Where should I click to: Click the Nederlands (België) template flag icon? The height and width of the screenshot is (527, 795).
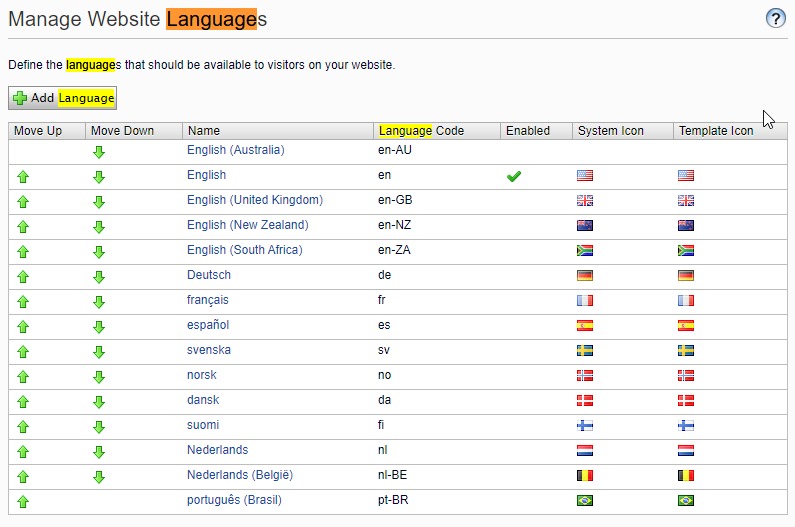tap(686, 476)
